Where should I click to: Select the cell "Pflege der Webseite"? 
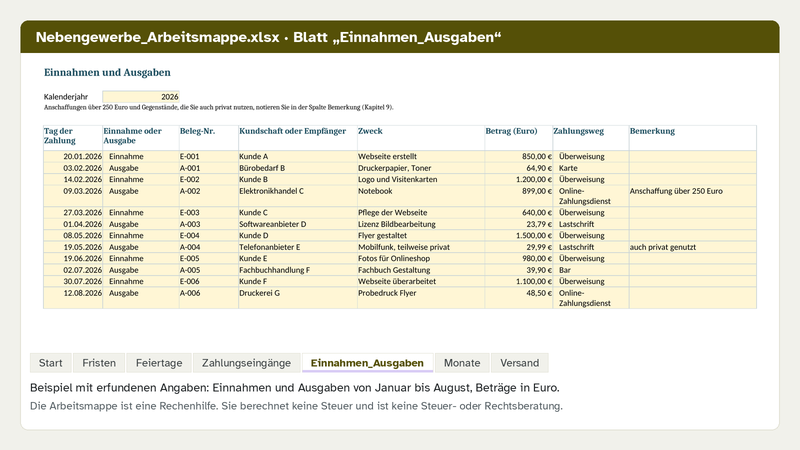coord(421,213)
